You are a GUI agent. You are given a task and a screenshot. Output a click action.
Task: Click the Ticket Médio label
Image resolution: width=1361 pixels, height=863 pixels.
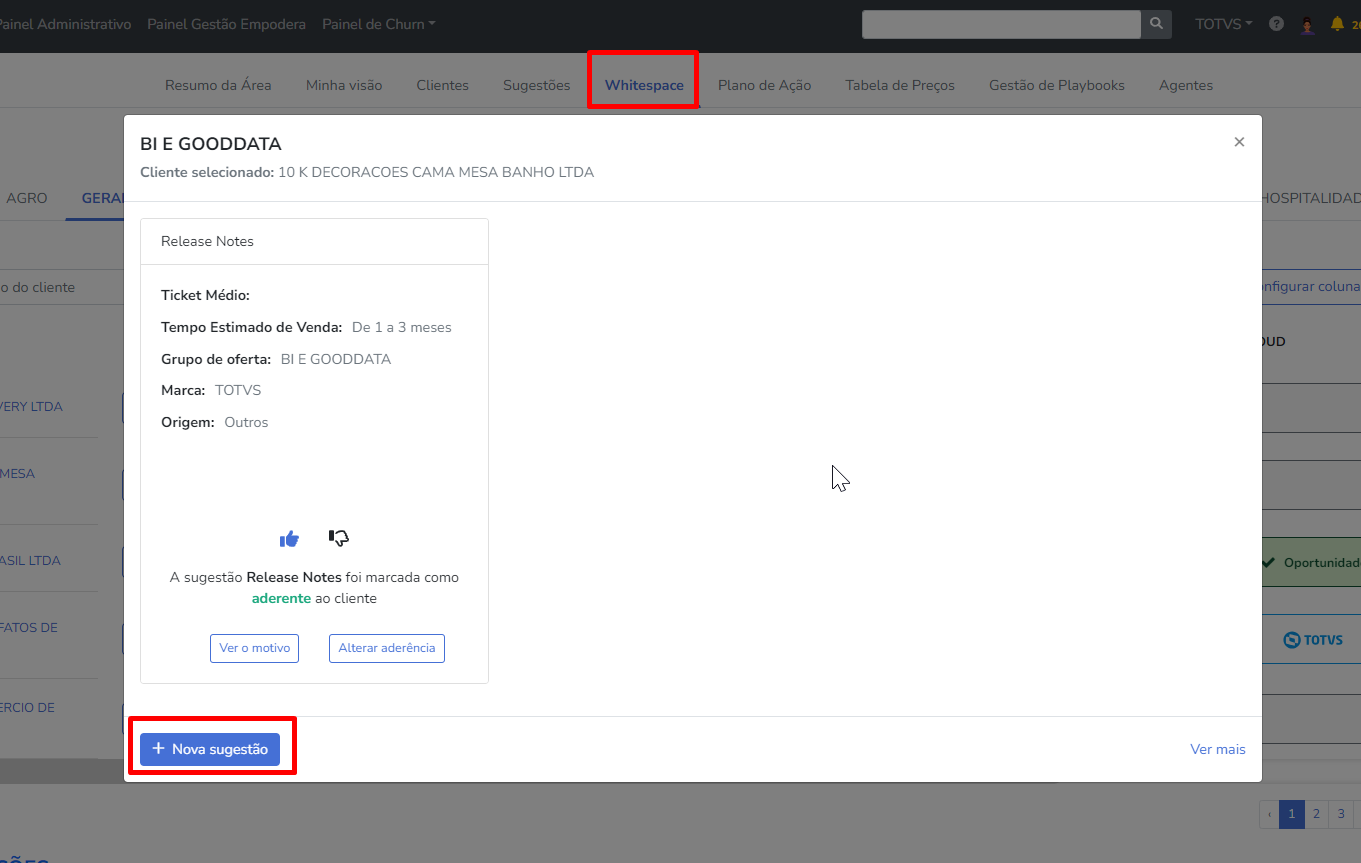click(205, 295)
